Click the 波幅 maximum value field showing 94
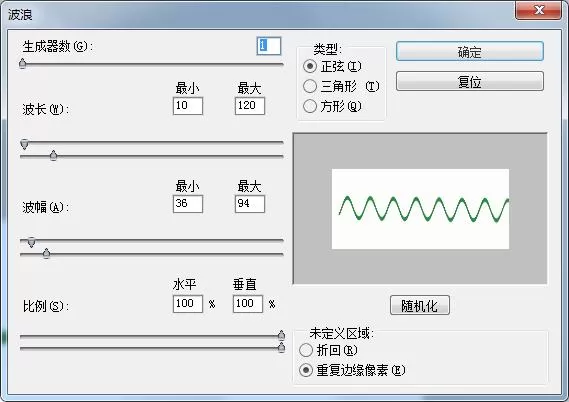 coord(250,204)
